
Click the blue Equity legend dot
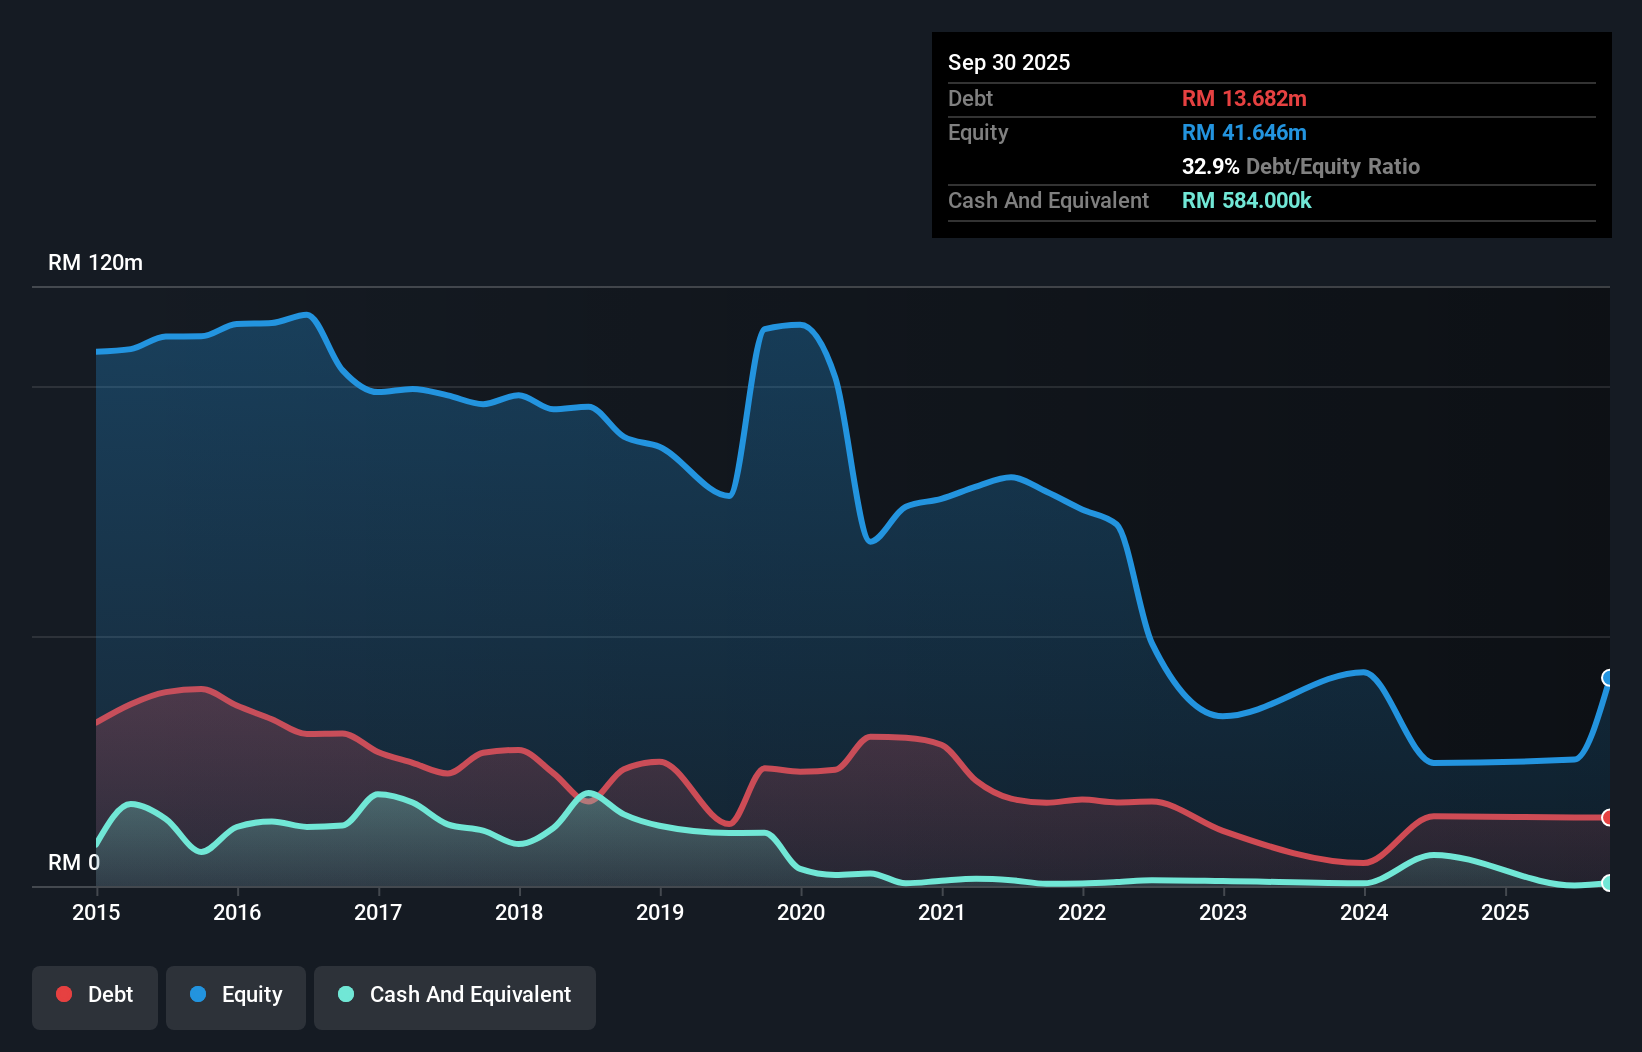[x=200, y=994]
